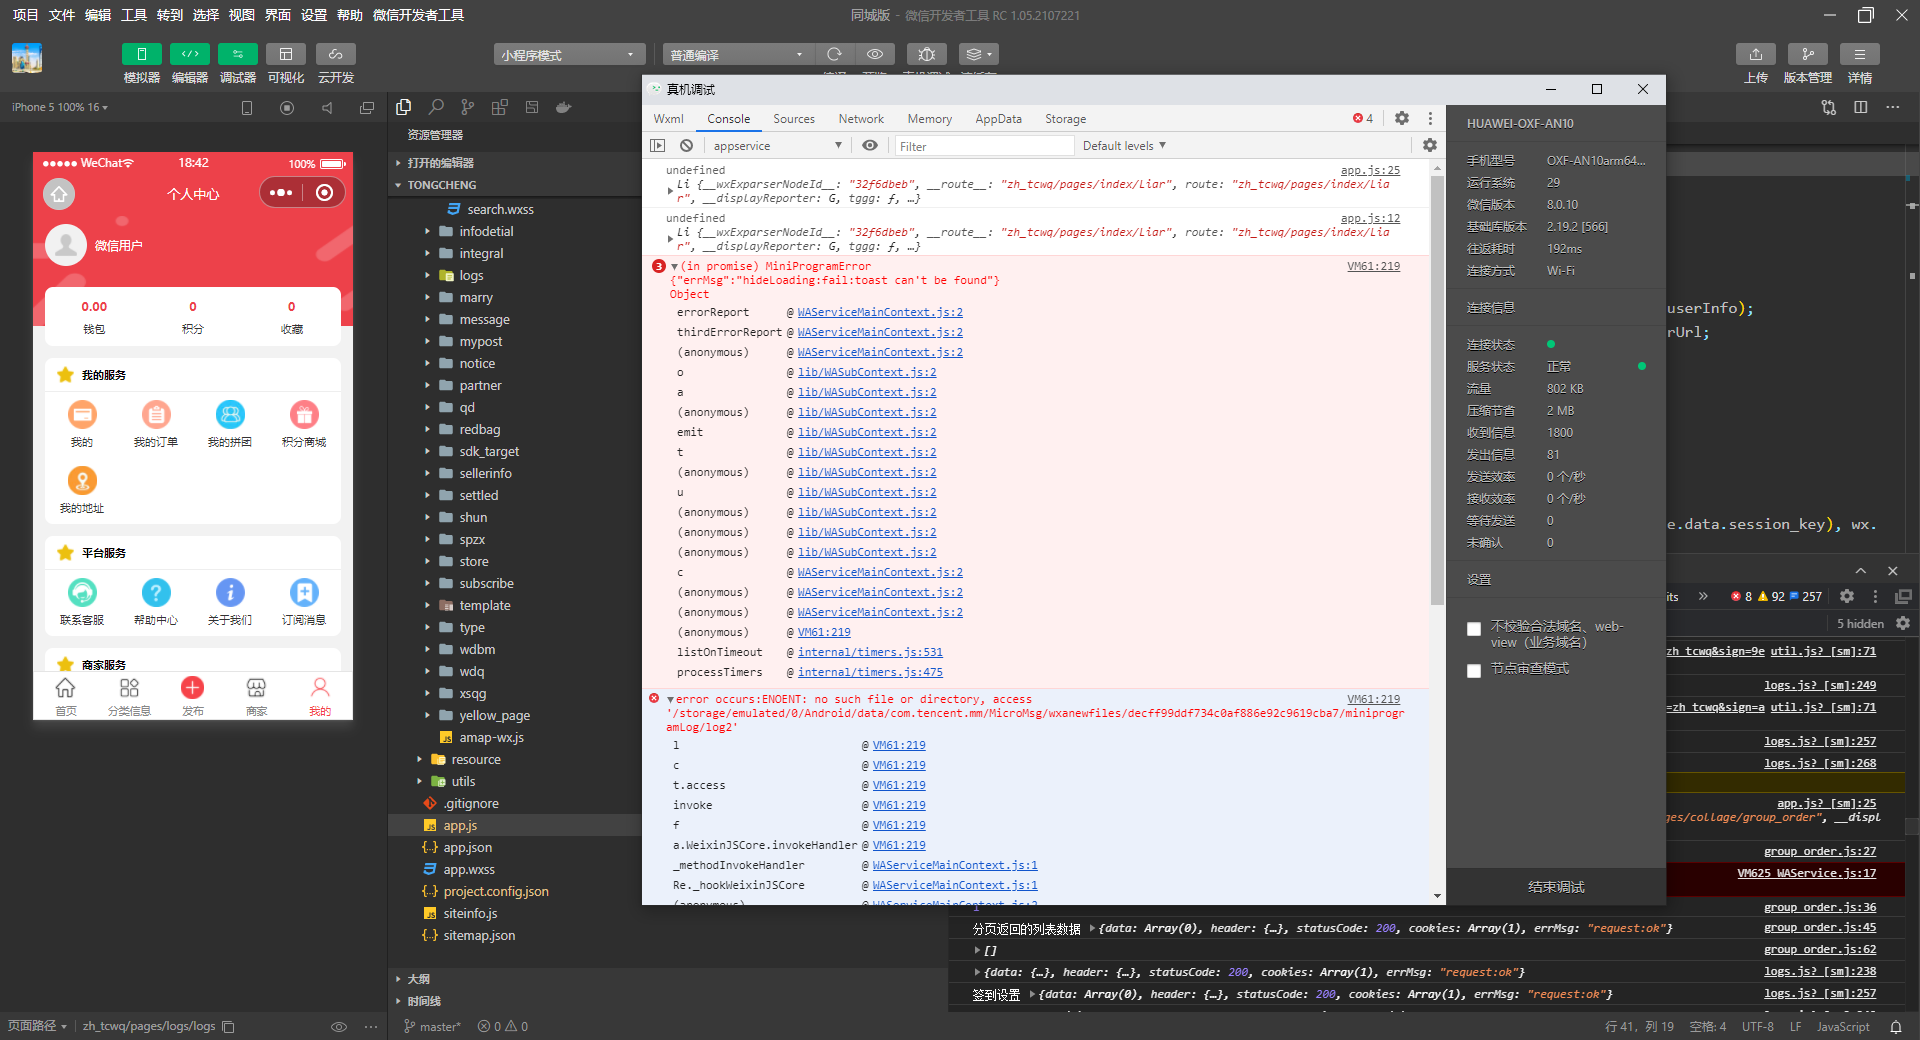Toggle the console sidebar panel icon

[657, 145]
